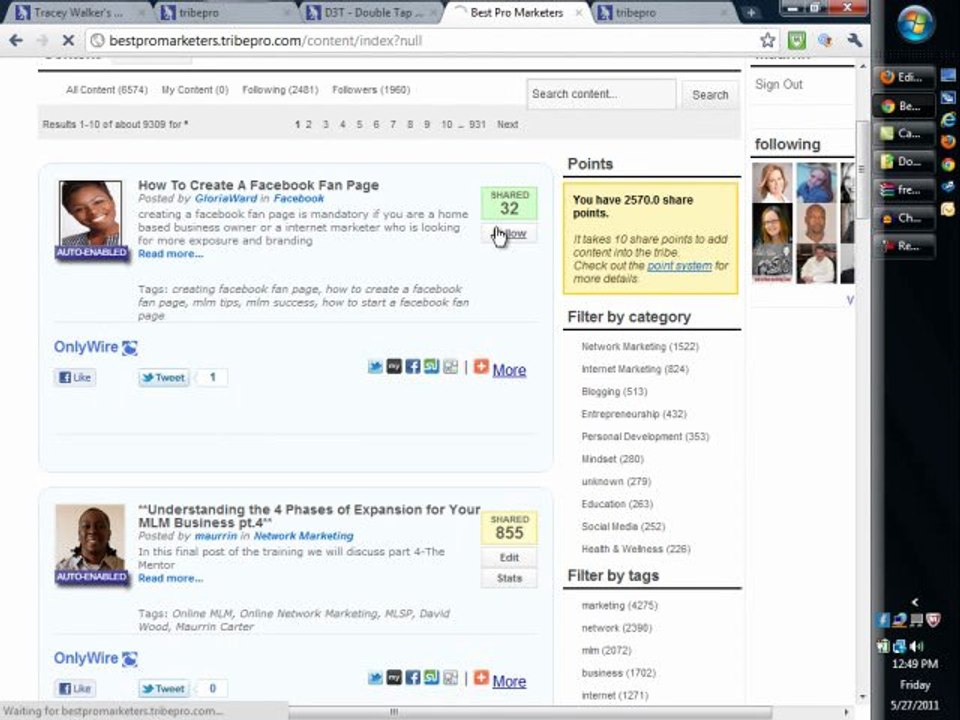The width and height of the screenshot is (960, 720).
Task: Click the OnlyWire logo icon under the first post
Action: coord(130,348)
